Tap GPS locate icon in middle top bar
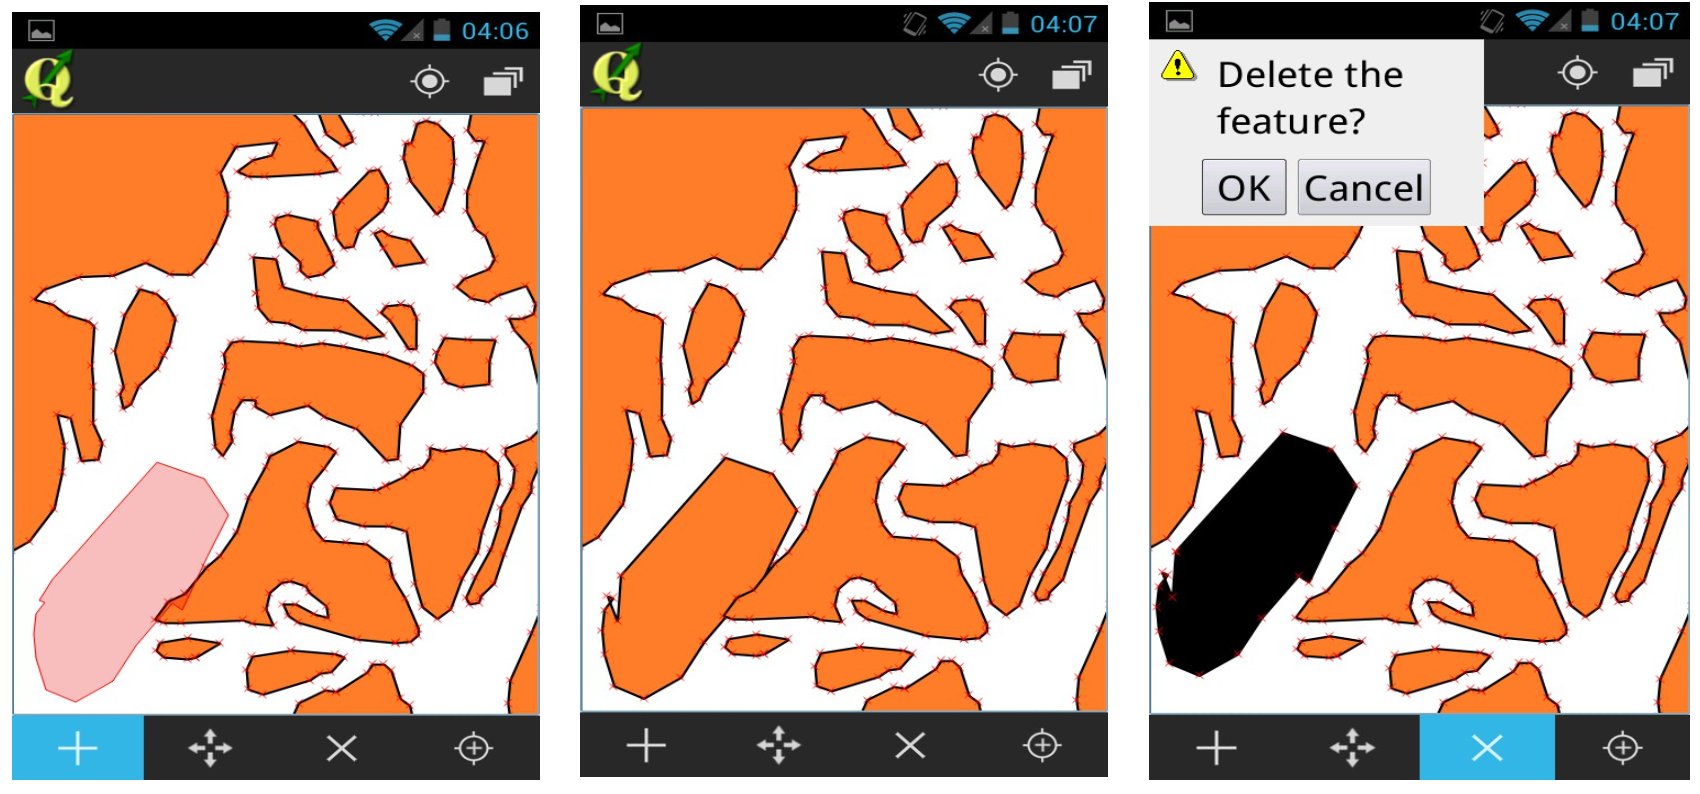 pos(998,74)
